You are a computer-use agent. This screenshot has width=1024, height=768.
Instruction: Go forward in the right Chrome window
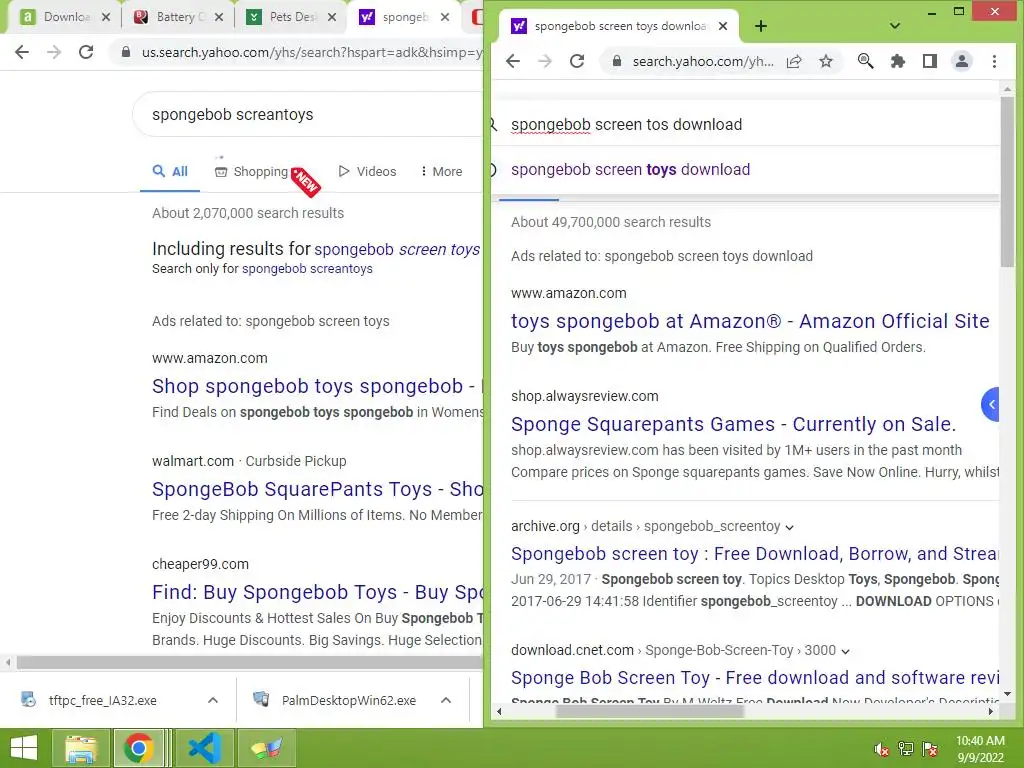[x=545, y=61]
